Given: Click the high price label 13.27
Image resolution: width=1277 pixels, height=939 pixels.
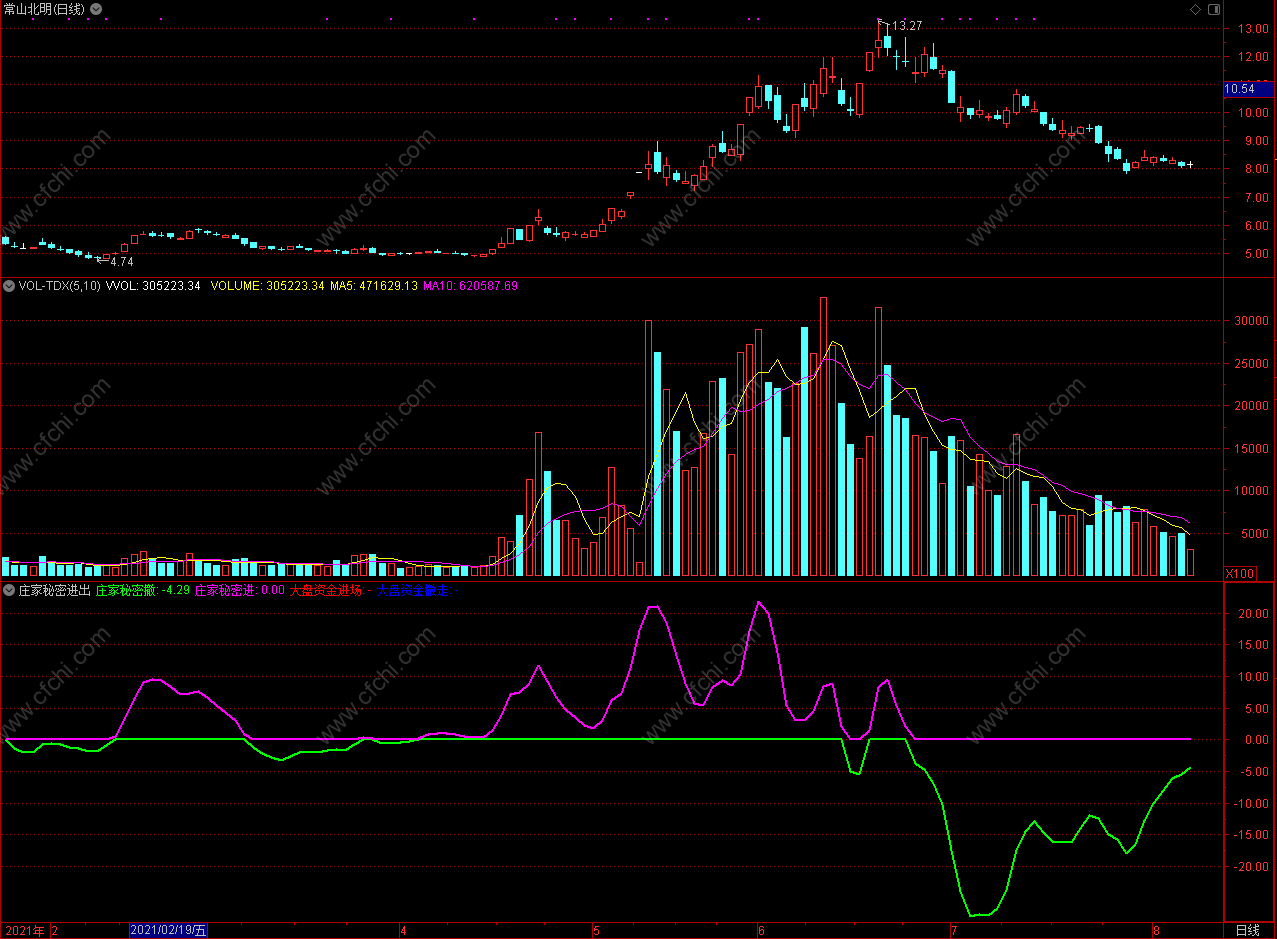Looking at the screenshot, I should (907, 26).
